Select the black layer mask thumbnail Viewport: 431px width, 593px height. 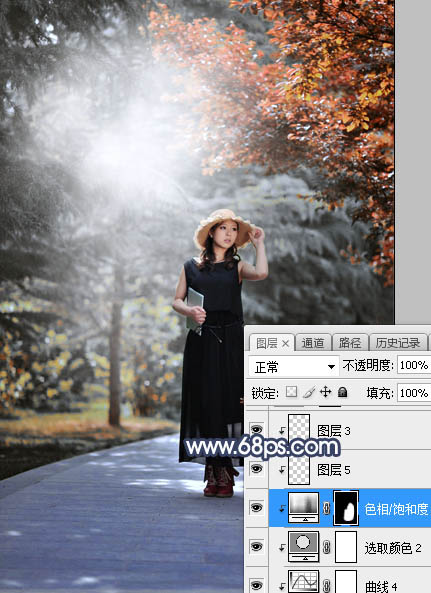(346, 508)
